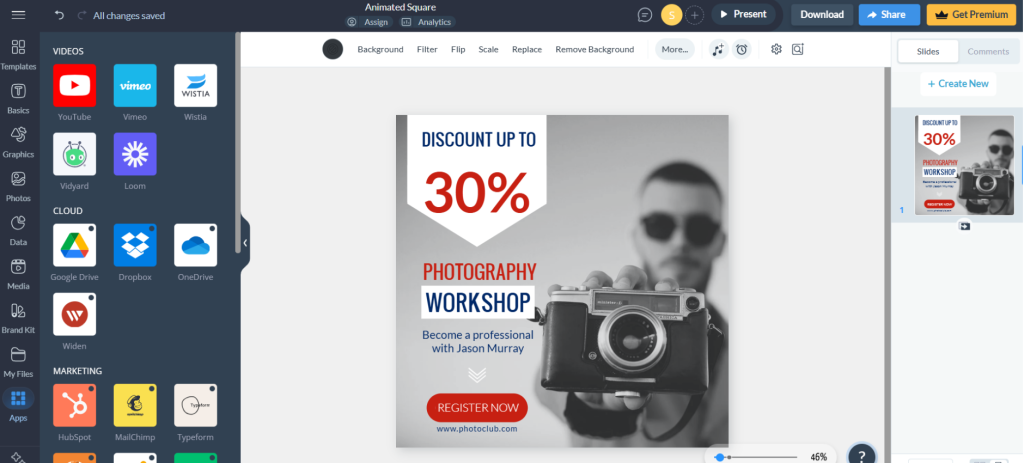Viewport: 1024px width, 463px height.
Task: Open the comments chat bubble icon
Action: tap(645, 14)
